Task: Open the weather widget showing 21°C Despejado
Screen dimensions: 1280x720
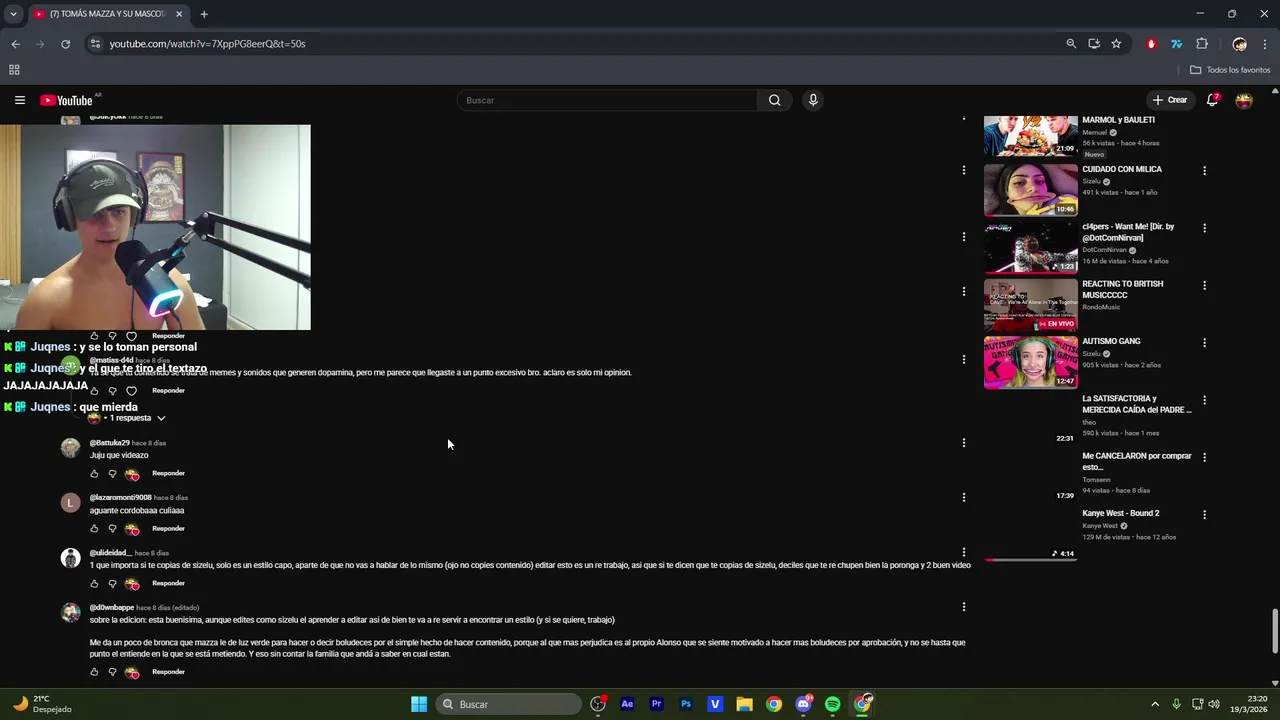Action: pyautogui.click(x=42, y=704)
